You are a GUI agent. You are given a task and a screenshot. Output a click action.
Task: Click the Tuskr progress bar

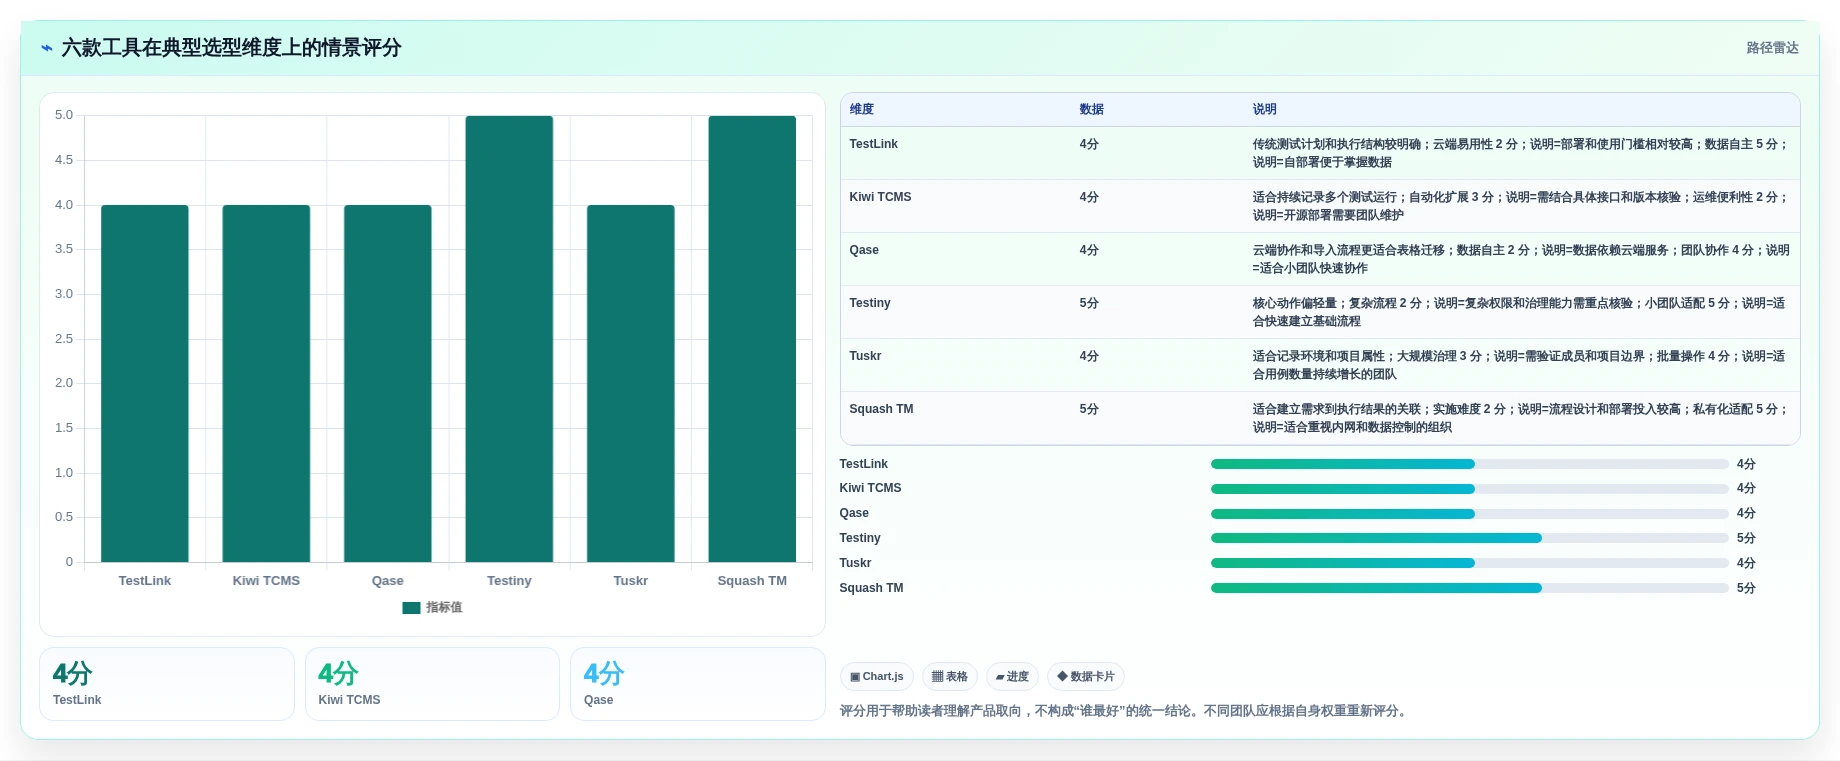tap(1469, 563)
